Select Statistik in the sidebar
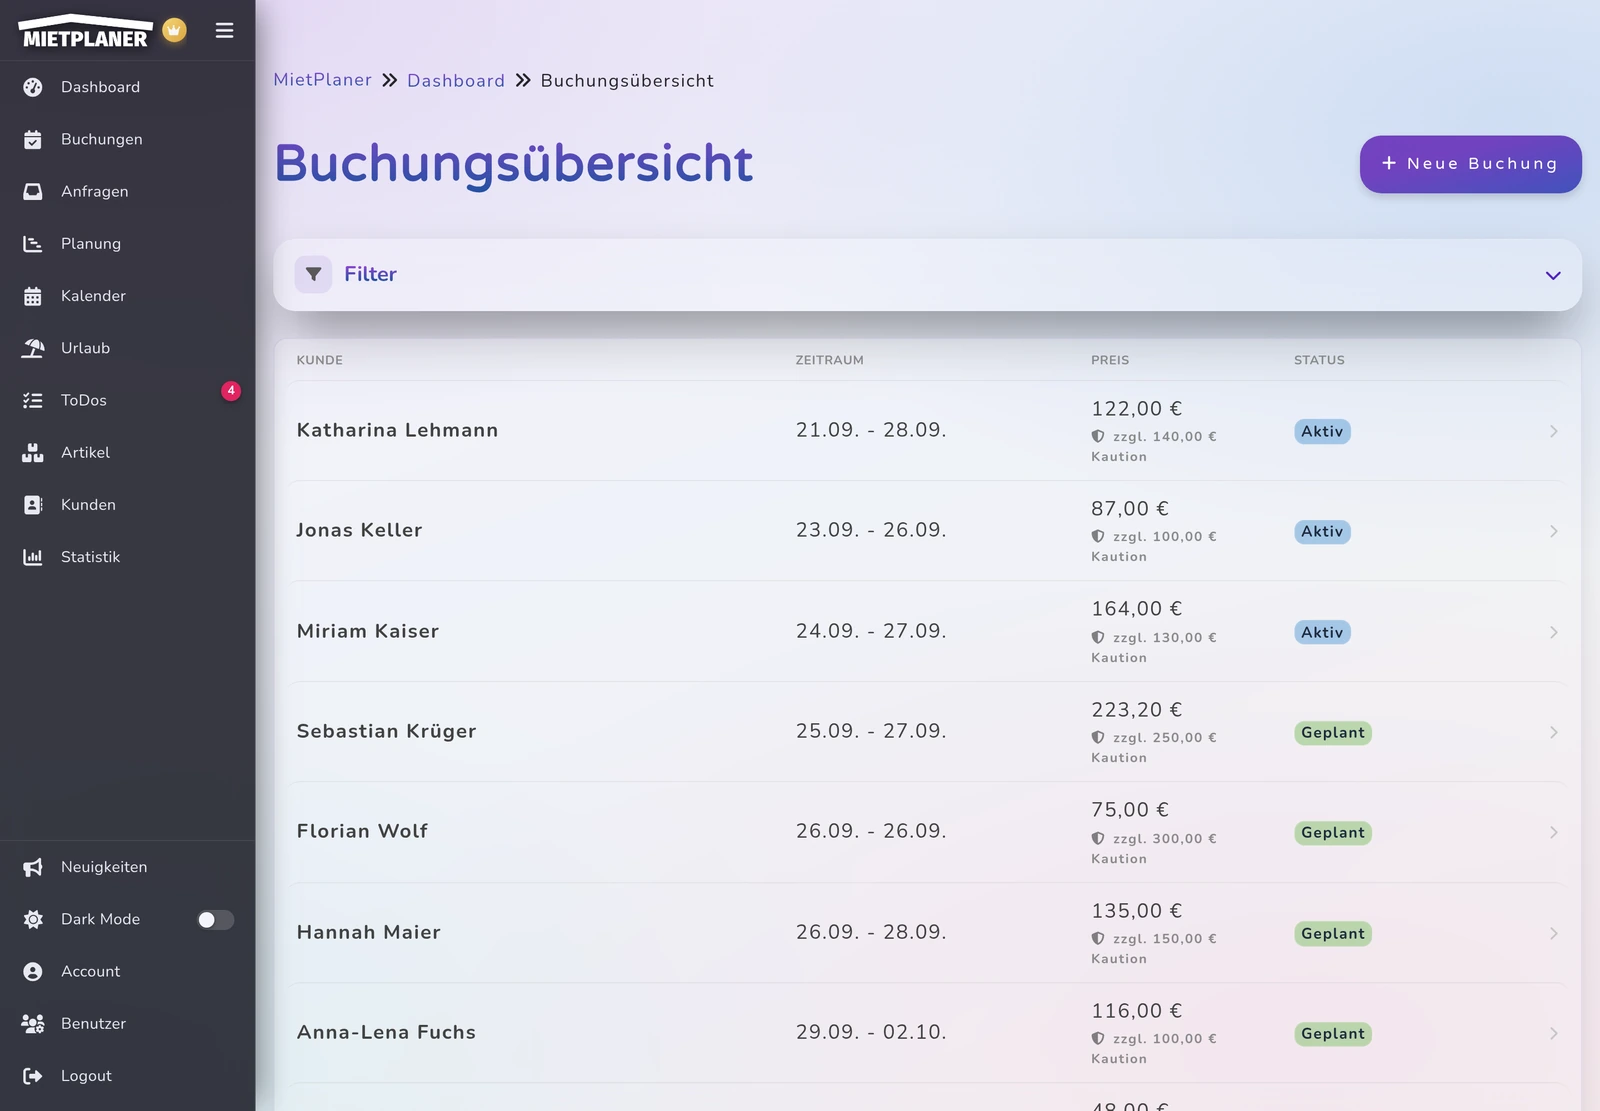 pos(127,557)
